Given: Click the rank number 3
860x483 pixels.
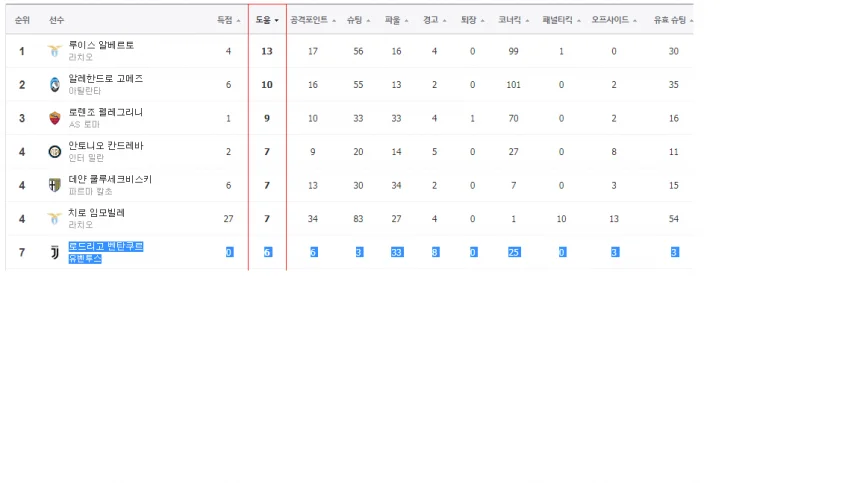Looking at the screenshot, I should 22,118.
